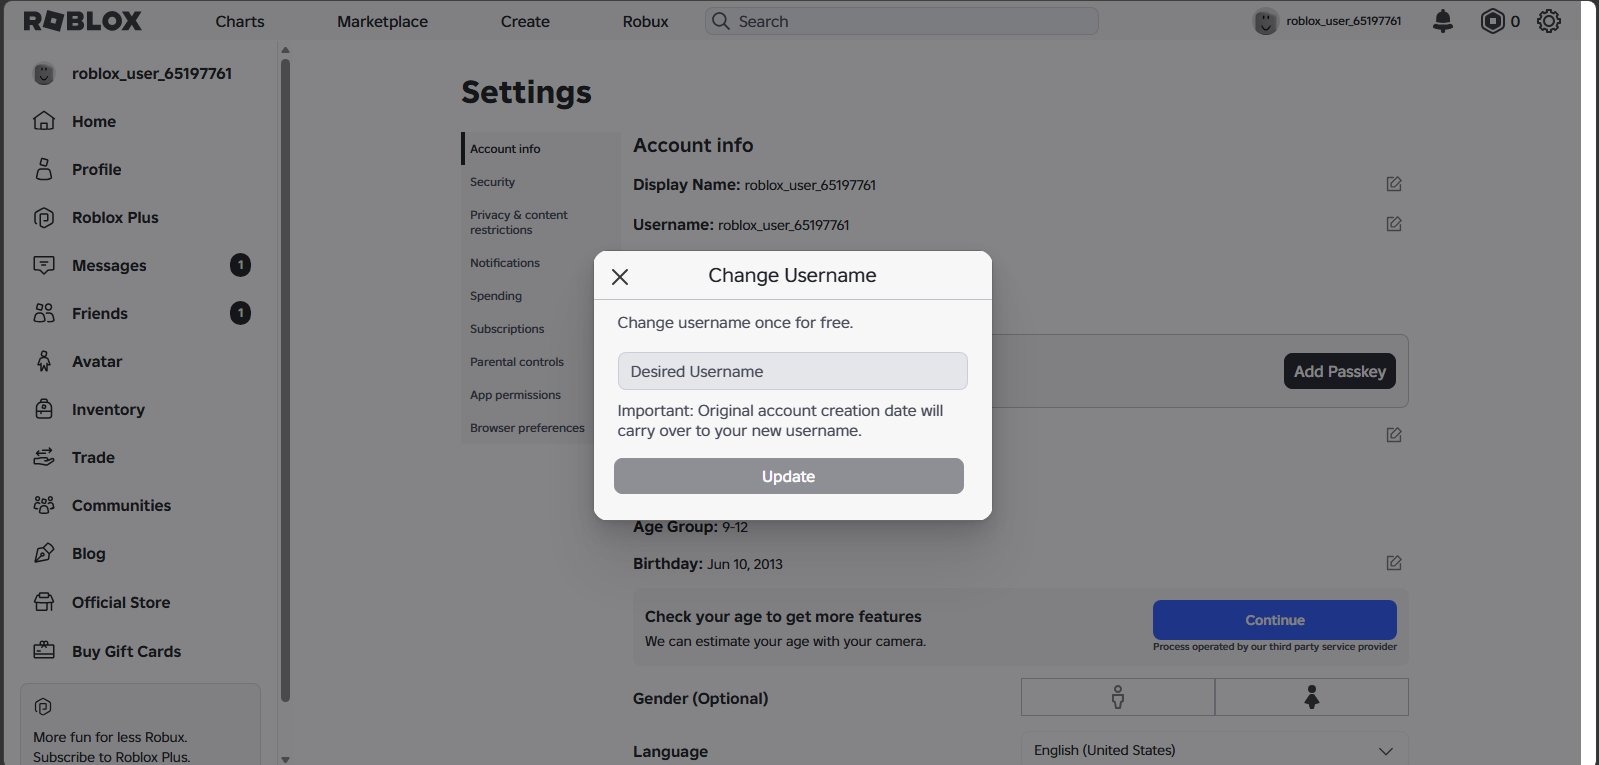Click the Age Group 9-12 text

pos(690,527)
